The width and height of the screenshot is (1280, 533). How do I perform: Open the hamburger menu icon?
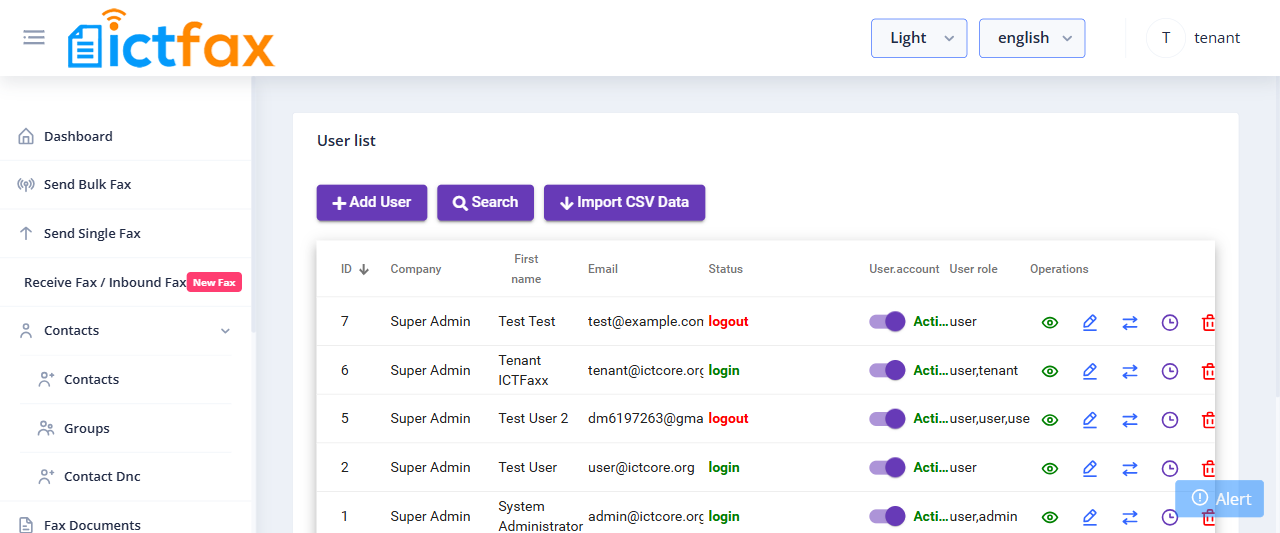pos(34,37)
